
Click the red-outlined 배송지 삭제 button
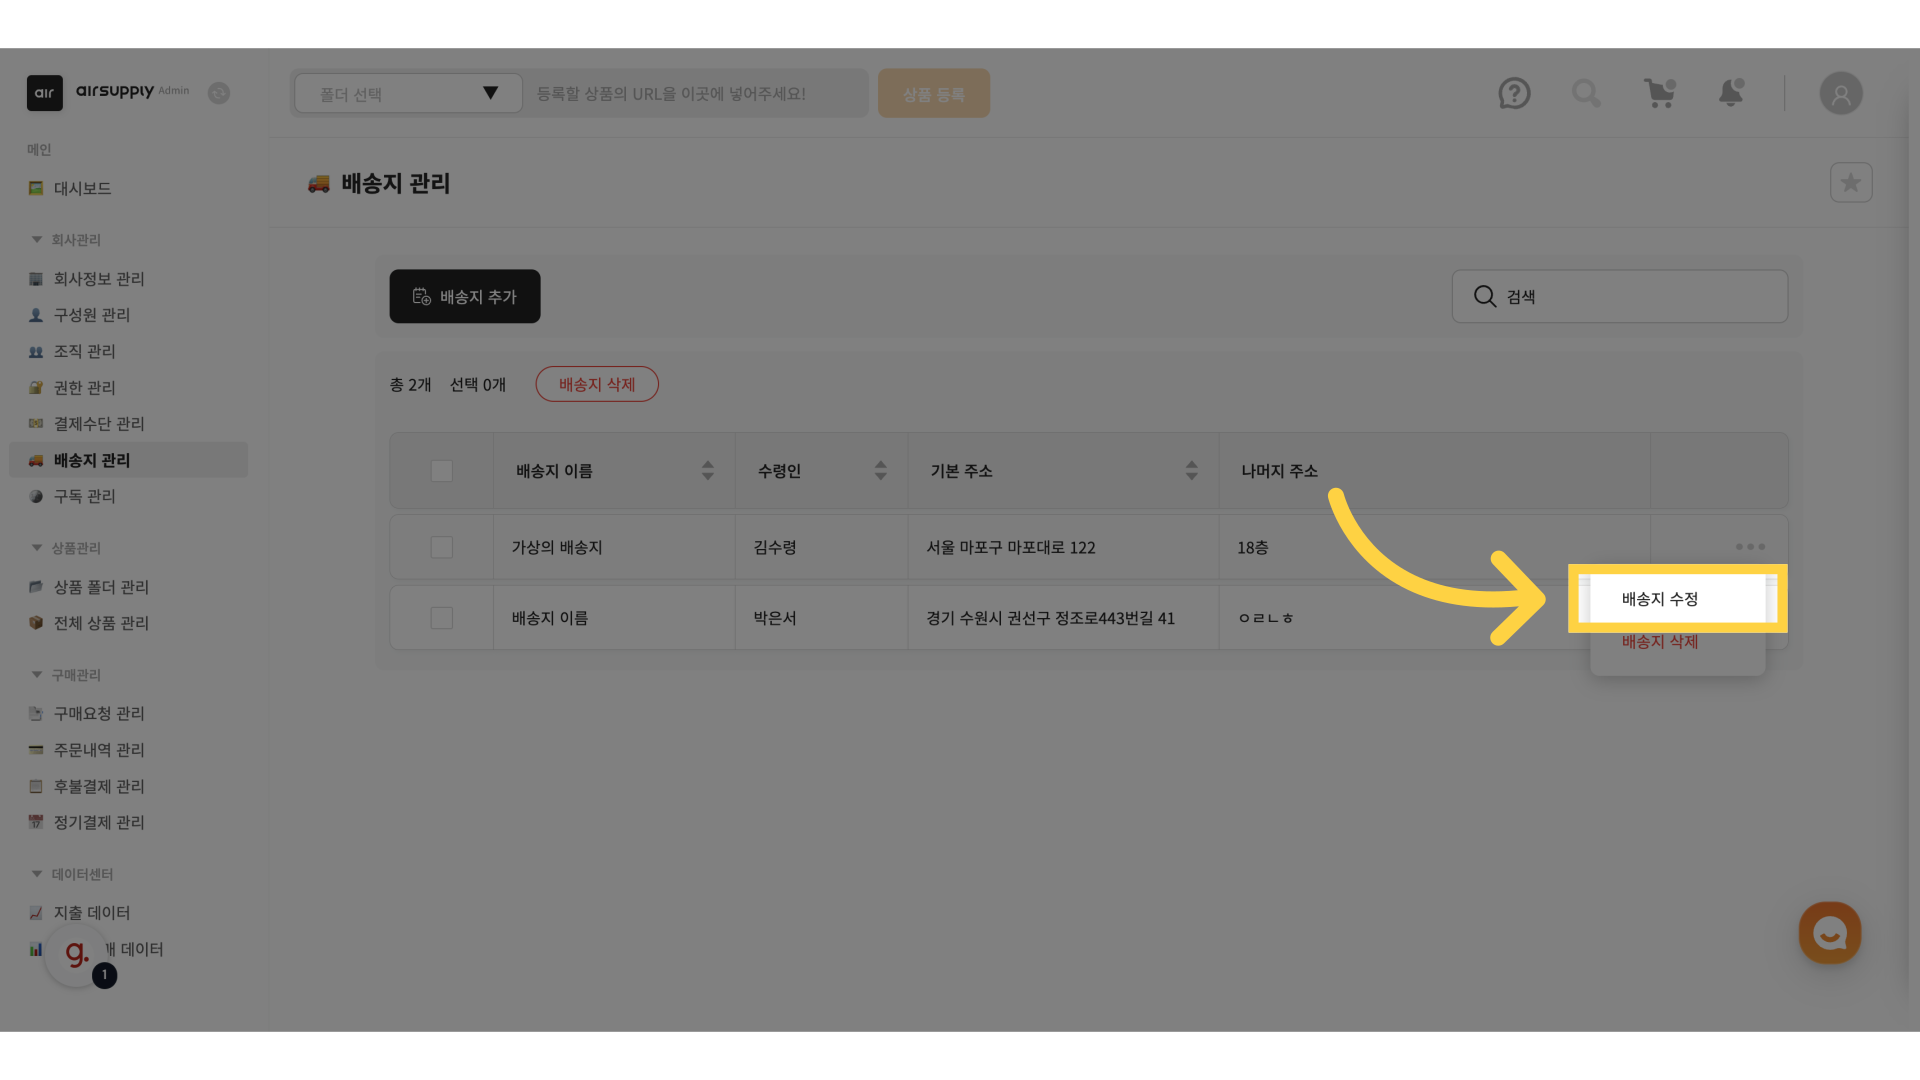coord(597,385)
